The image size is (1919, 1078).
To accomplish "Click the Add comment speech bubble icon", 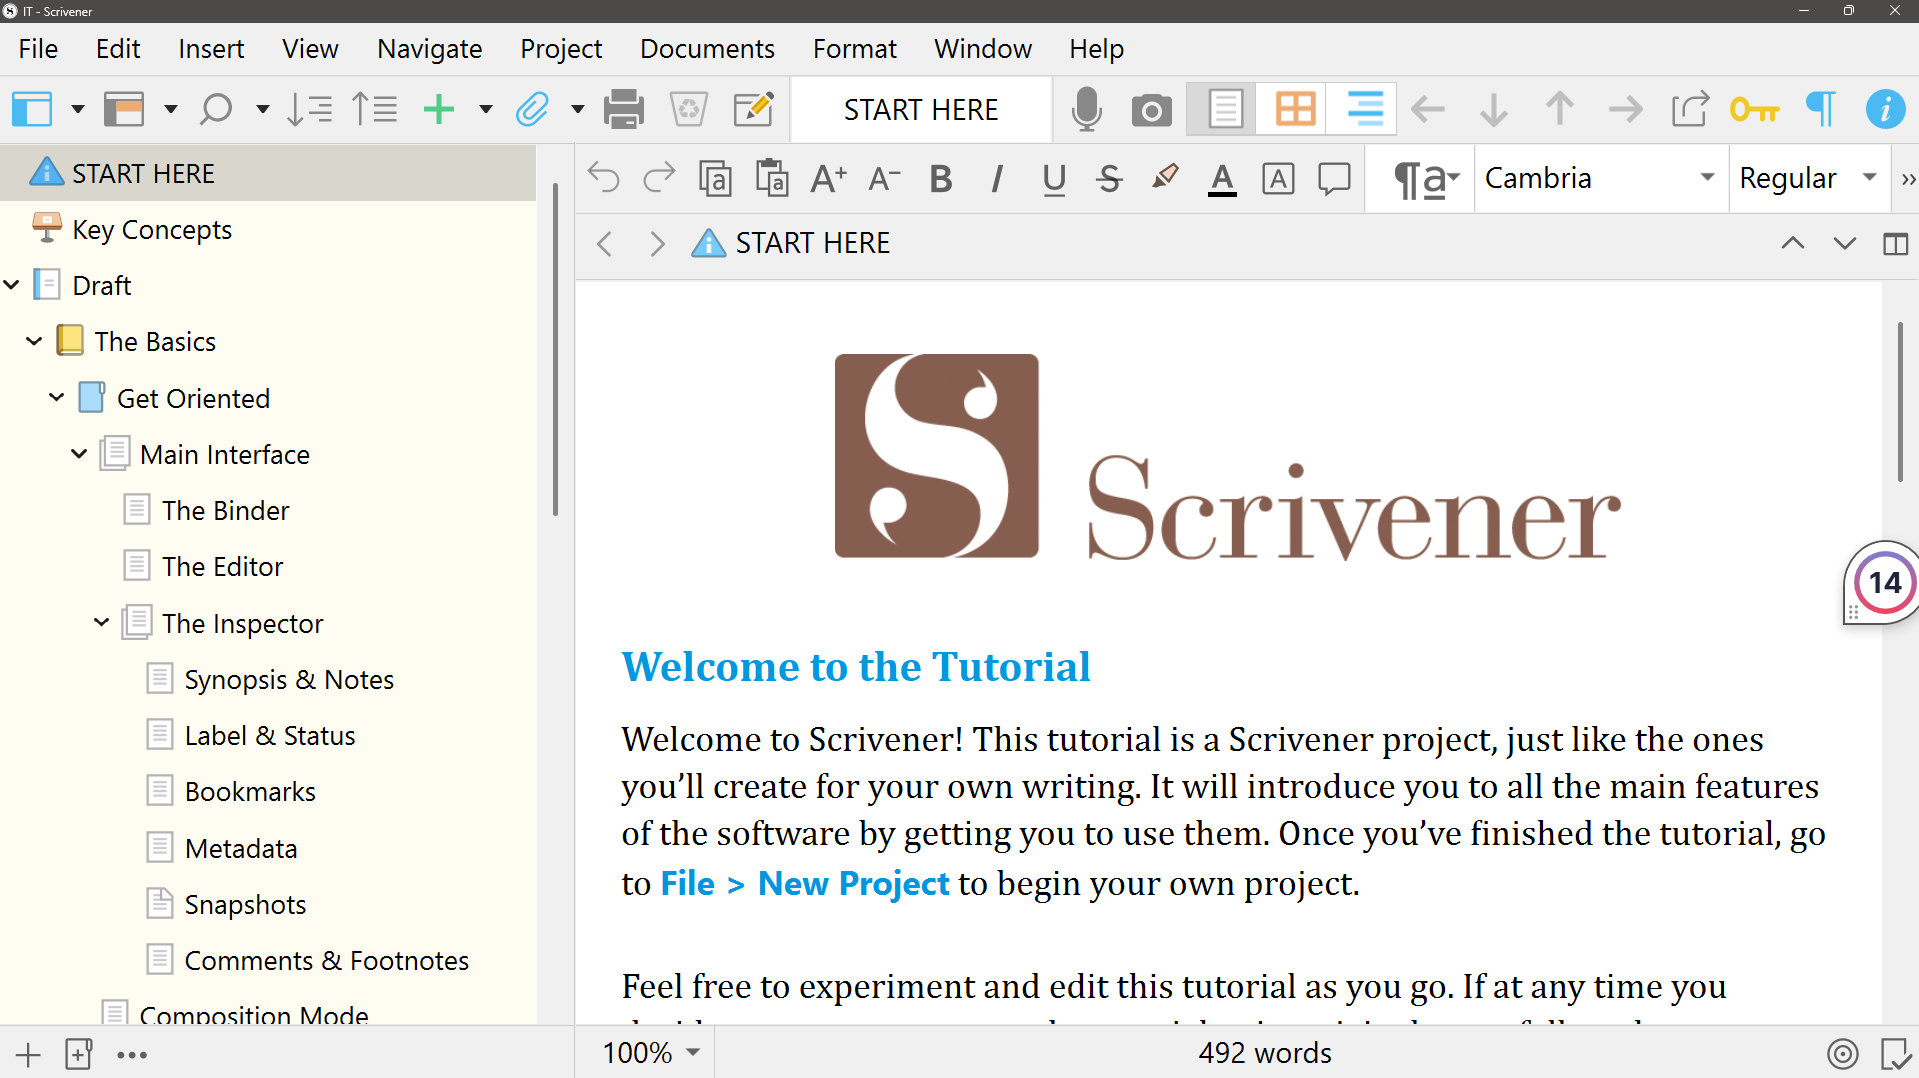I will click(x=1334, y=178).
